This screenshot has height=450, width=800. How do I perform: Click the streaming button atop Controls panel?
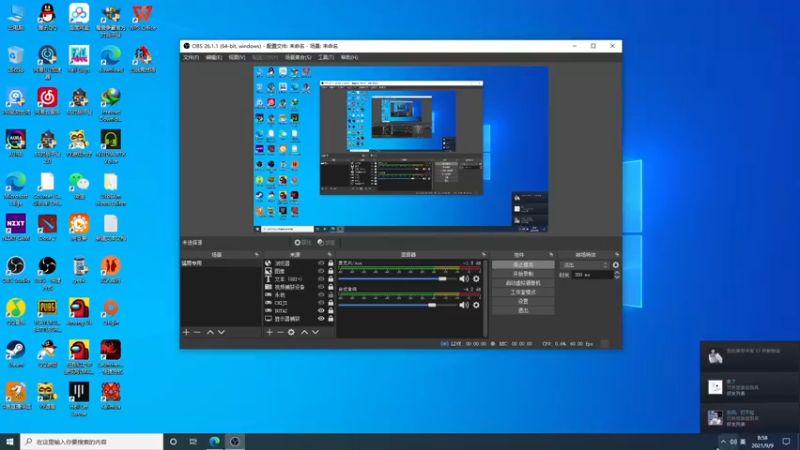click(x=523, y=265)
